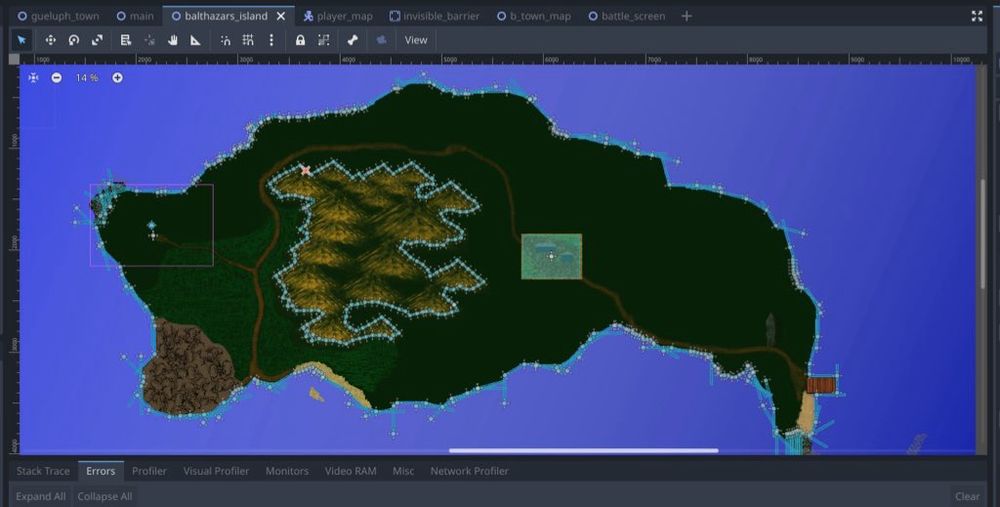The image size is (1000, 507).
Task: Select the arrow Select Mode tool
Action: tap(22, 40)
